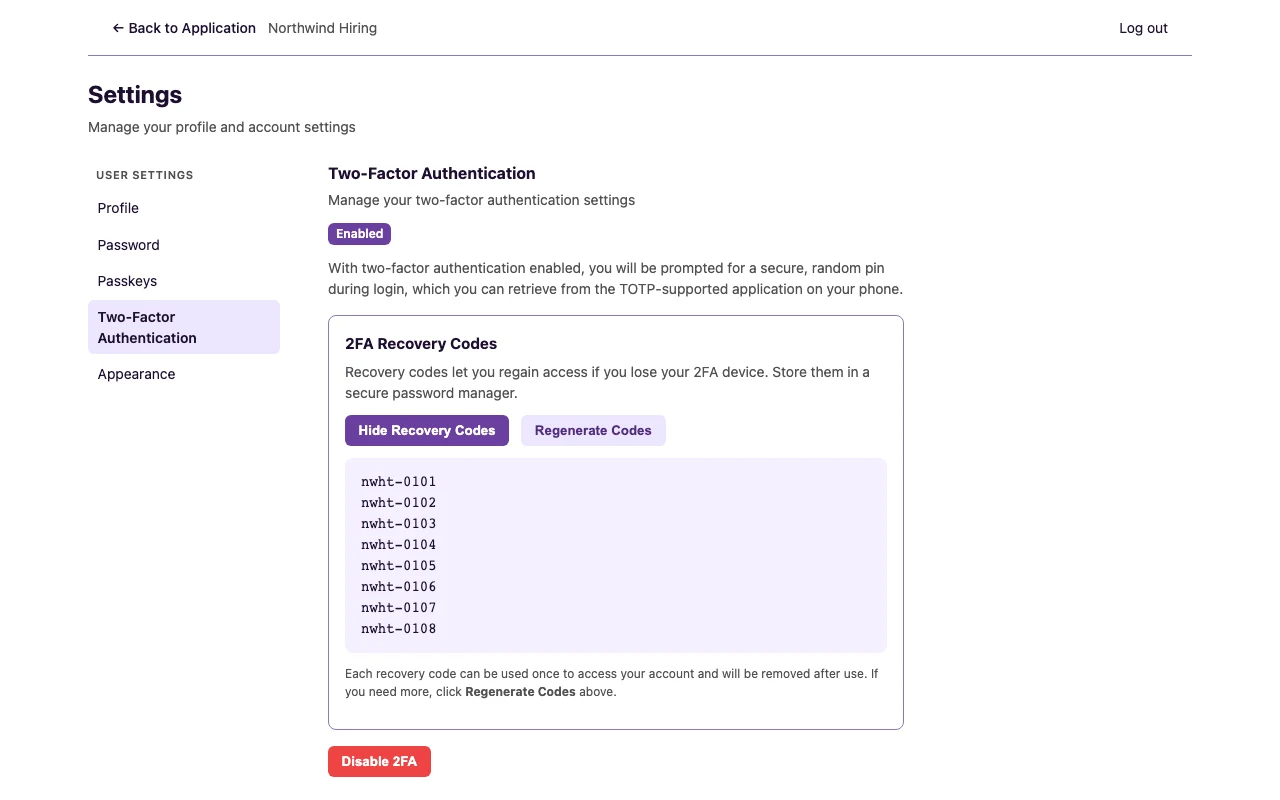Go back via Back to Application link
The width and height of the screenshot is (1280, 800).
tap(184, 28)
